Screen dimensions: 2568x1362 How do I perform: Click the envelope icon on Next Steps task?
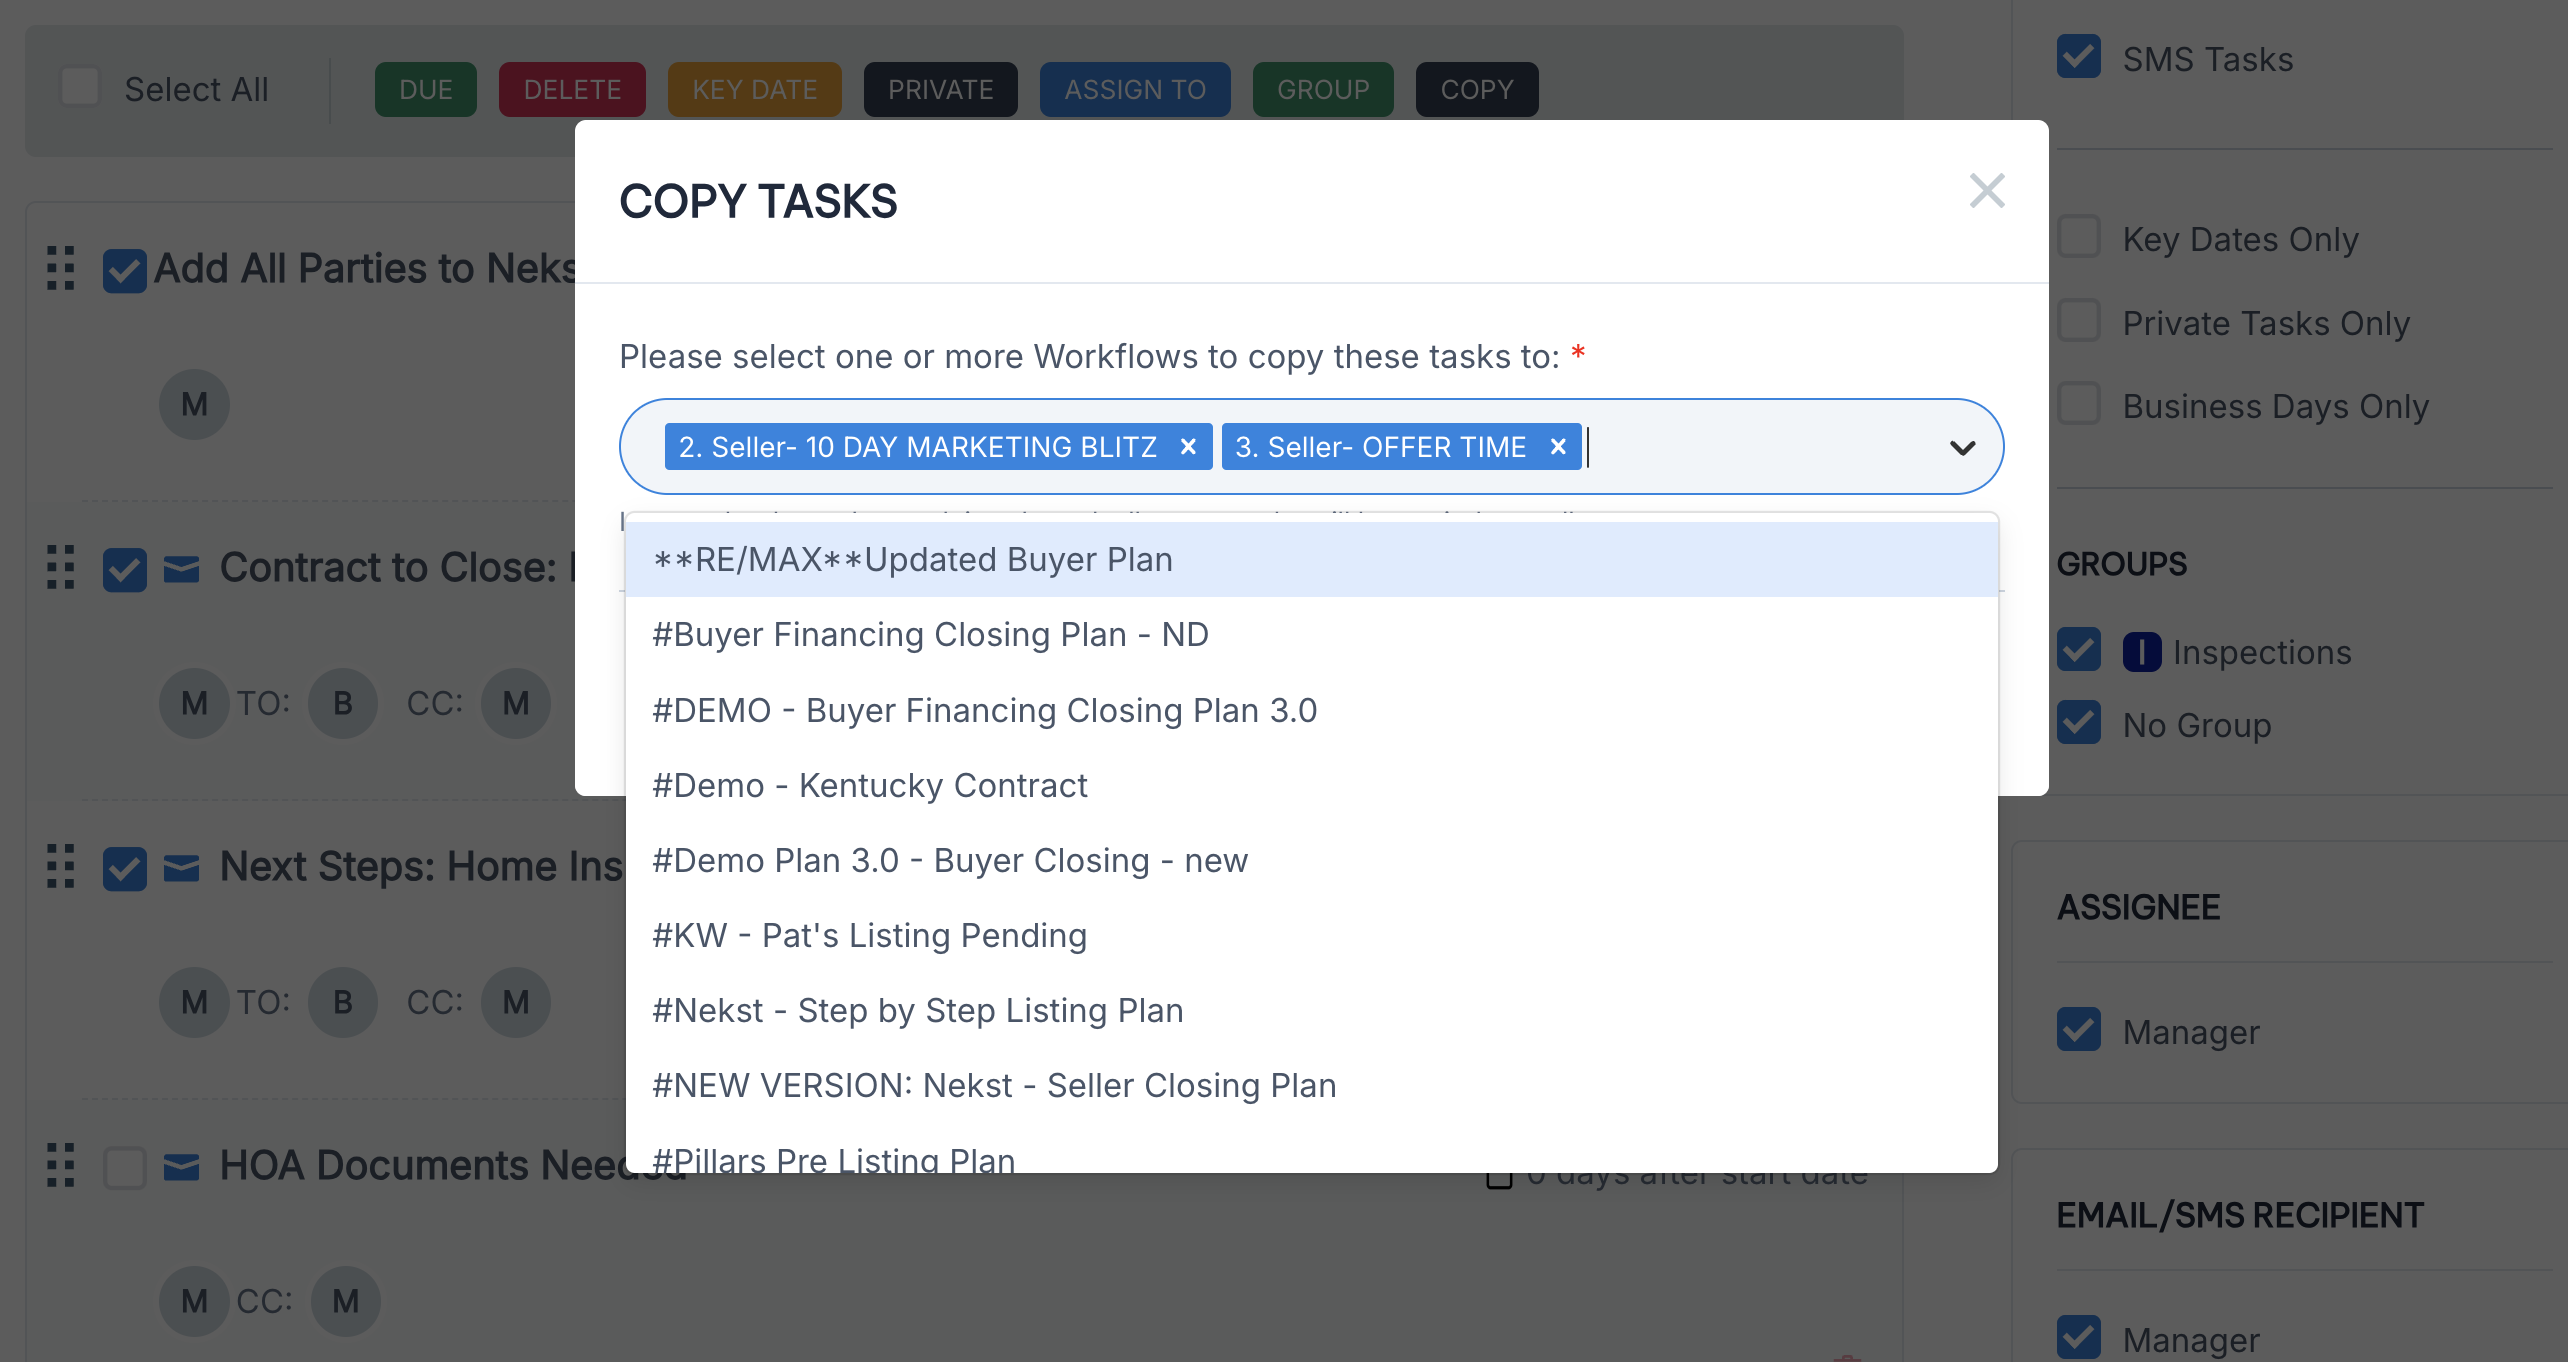181,866
